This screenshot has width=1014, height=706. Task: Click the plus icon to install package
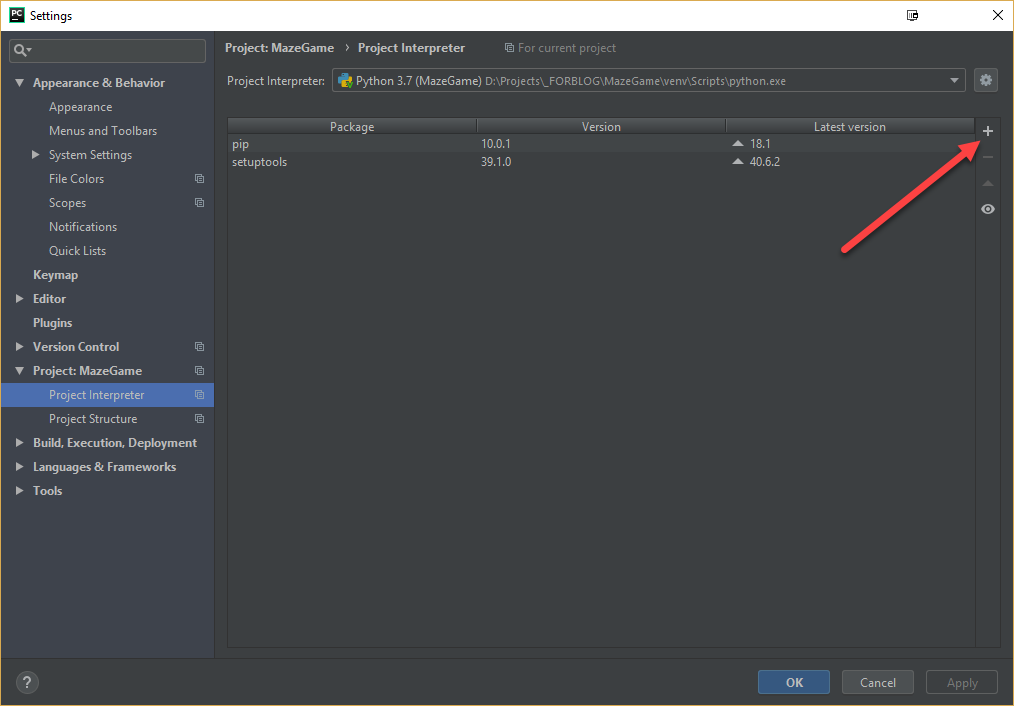tap(988, 131)
